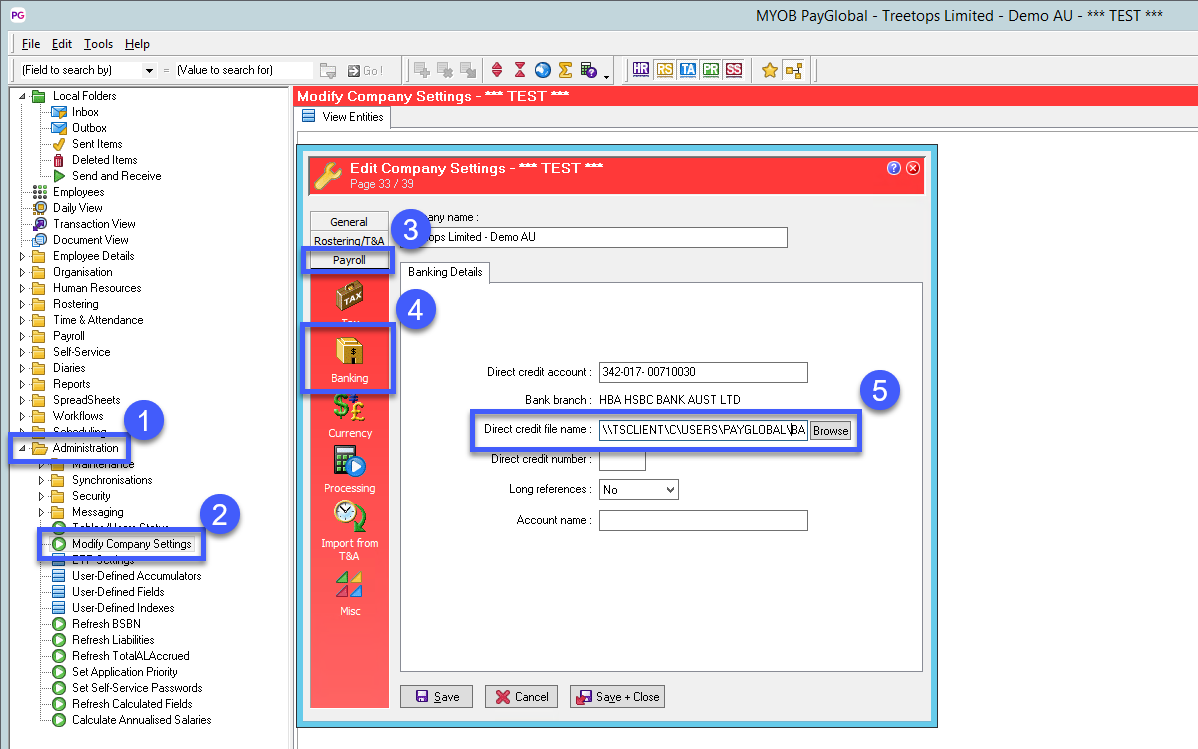Expand the Human Resources folder
The image size is (1198, 749).
23,288
